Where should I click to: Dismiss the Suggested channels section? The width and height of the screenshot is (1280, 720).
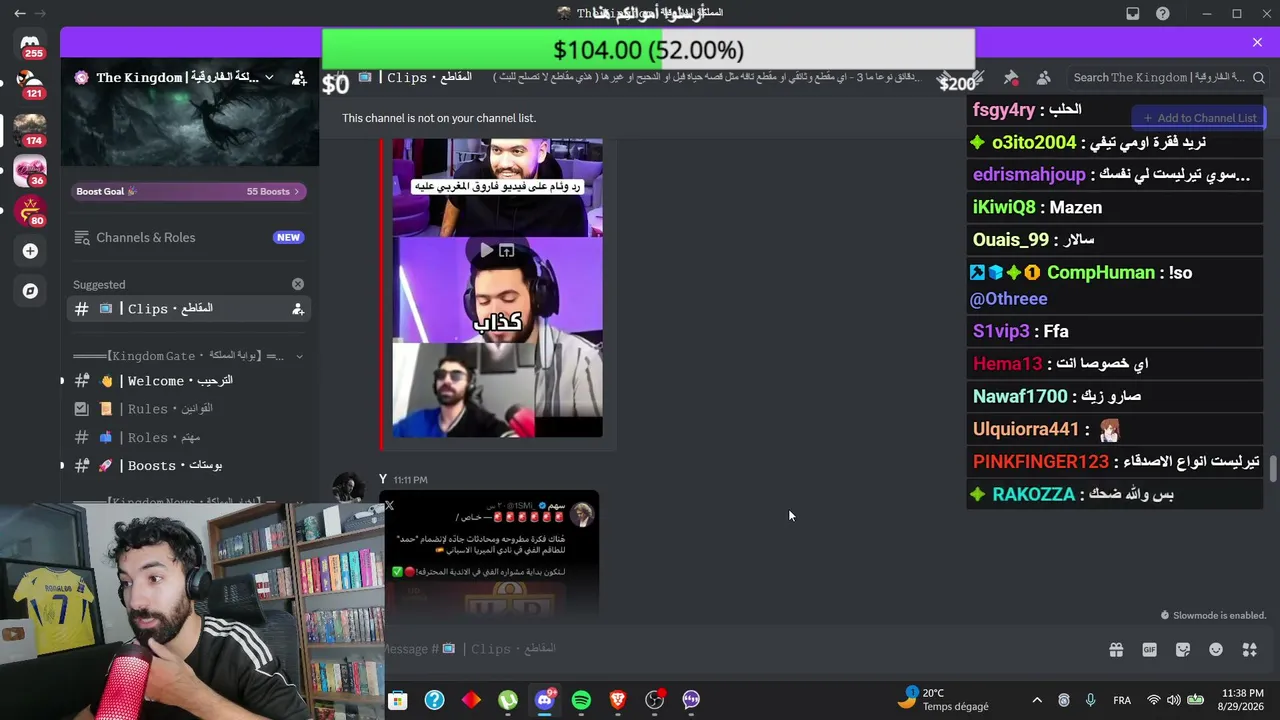click(x=297, y=284)
